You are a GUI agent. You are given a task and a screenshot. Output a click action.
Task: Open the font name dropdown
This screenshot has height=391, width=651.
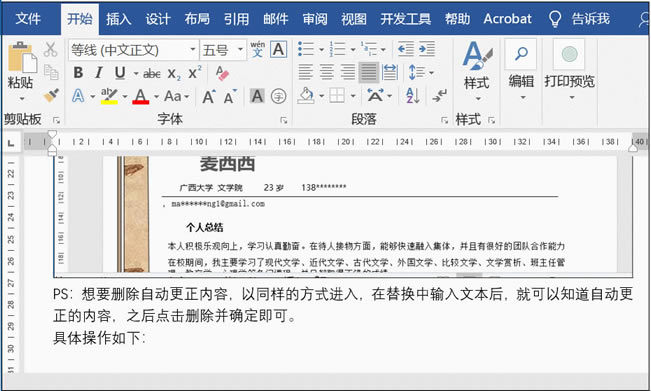click(193, 49)
